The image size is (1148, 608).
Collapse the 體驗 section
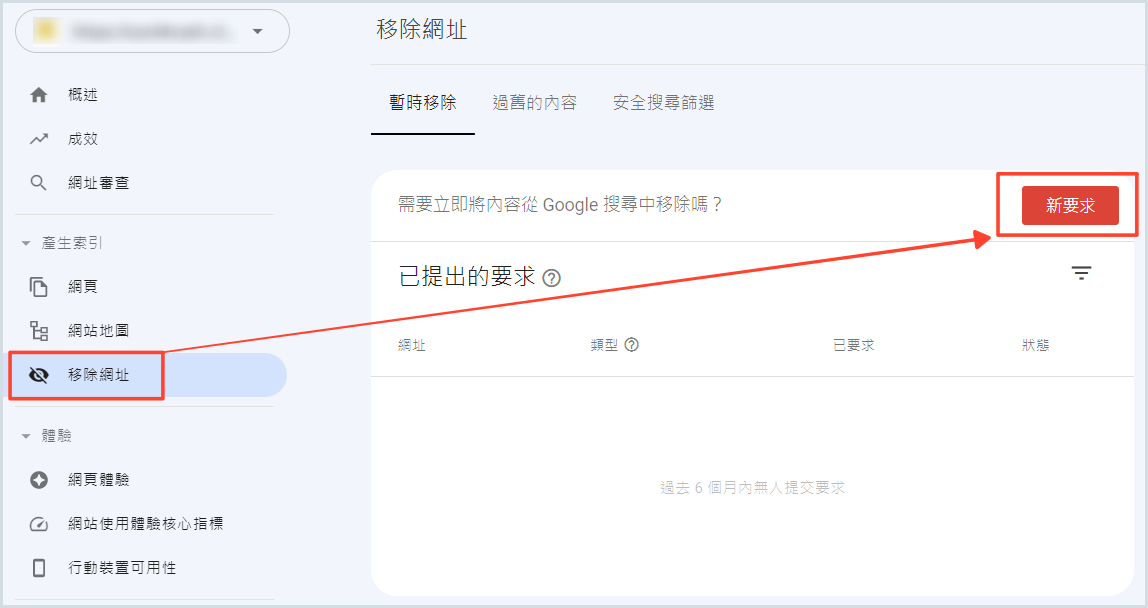(26, 436)
